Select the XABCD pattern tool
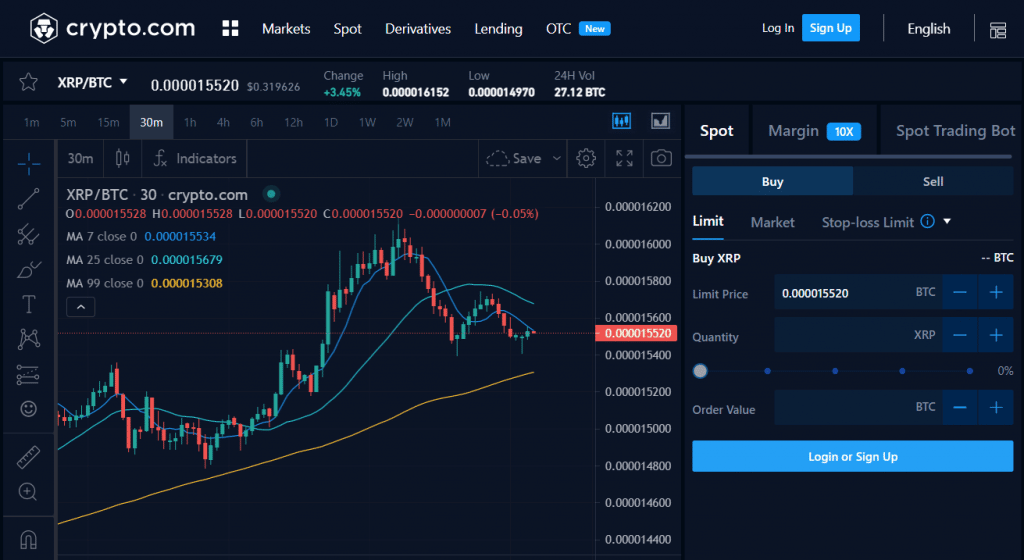 (28, 339)
